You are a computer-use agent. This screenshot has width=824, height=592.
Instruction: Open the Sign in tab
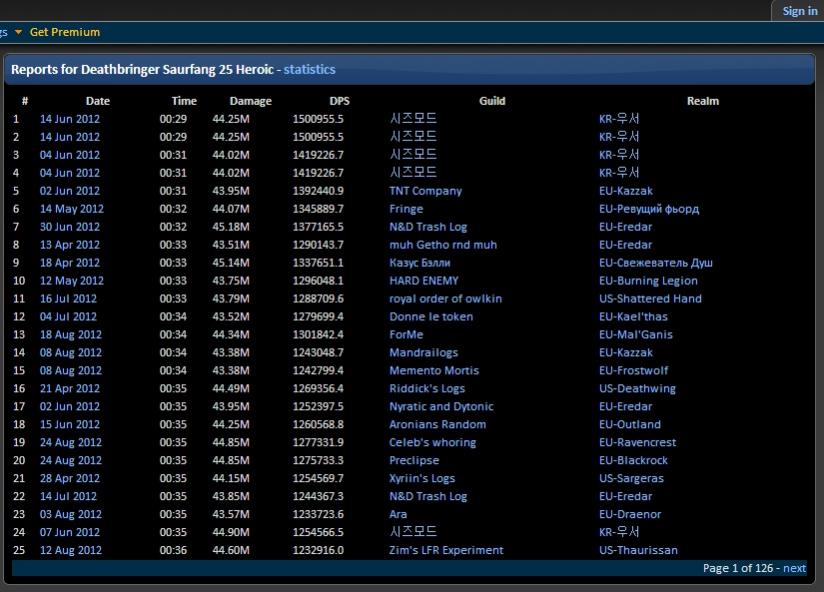pos(799,11)
